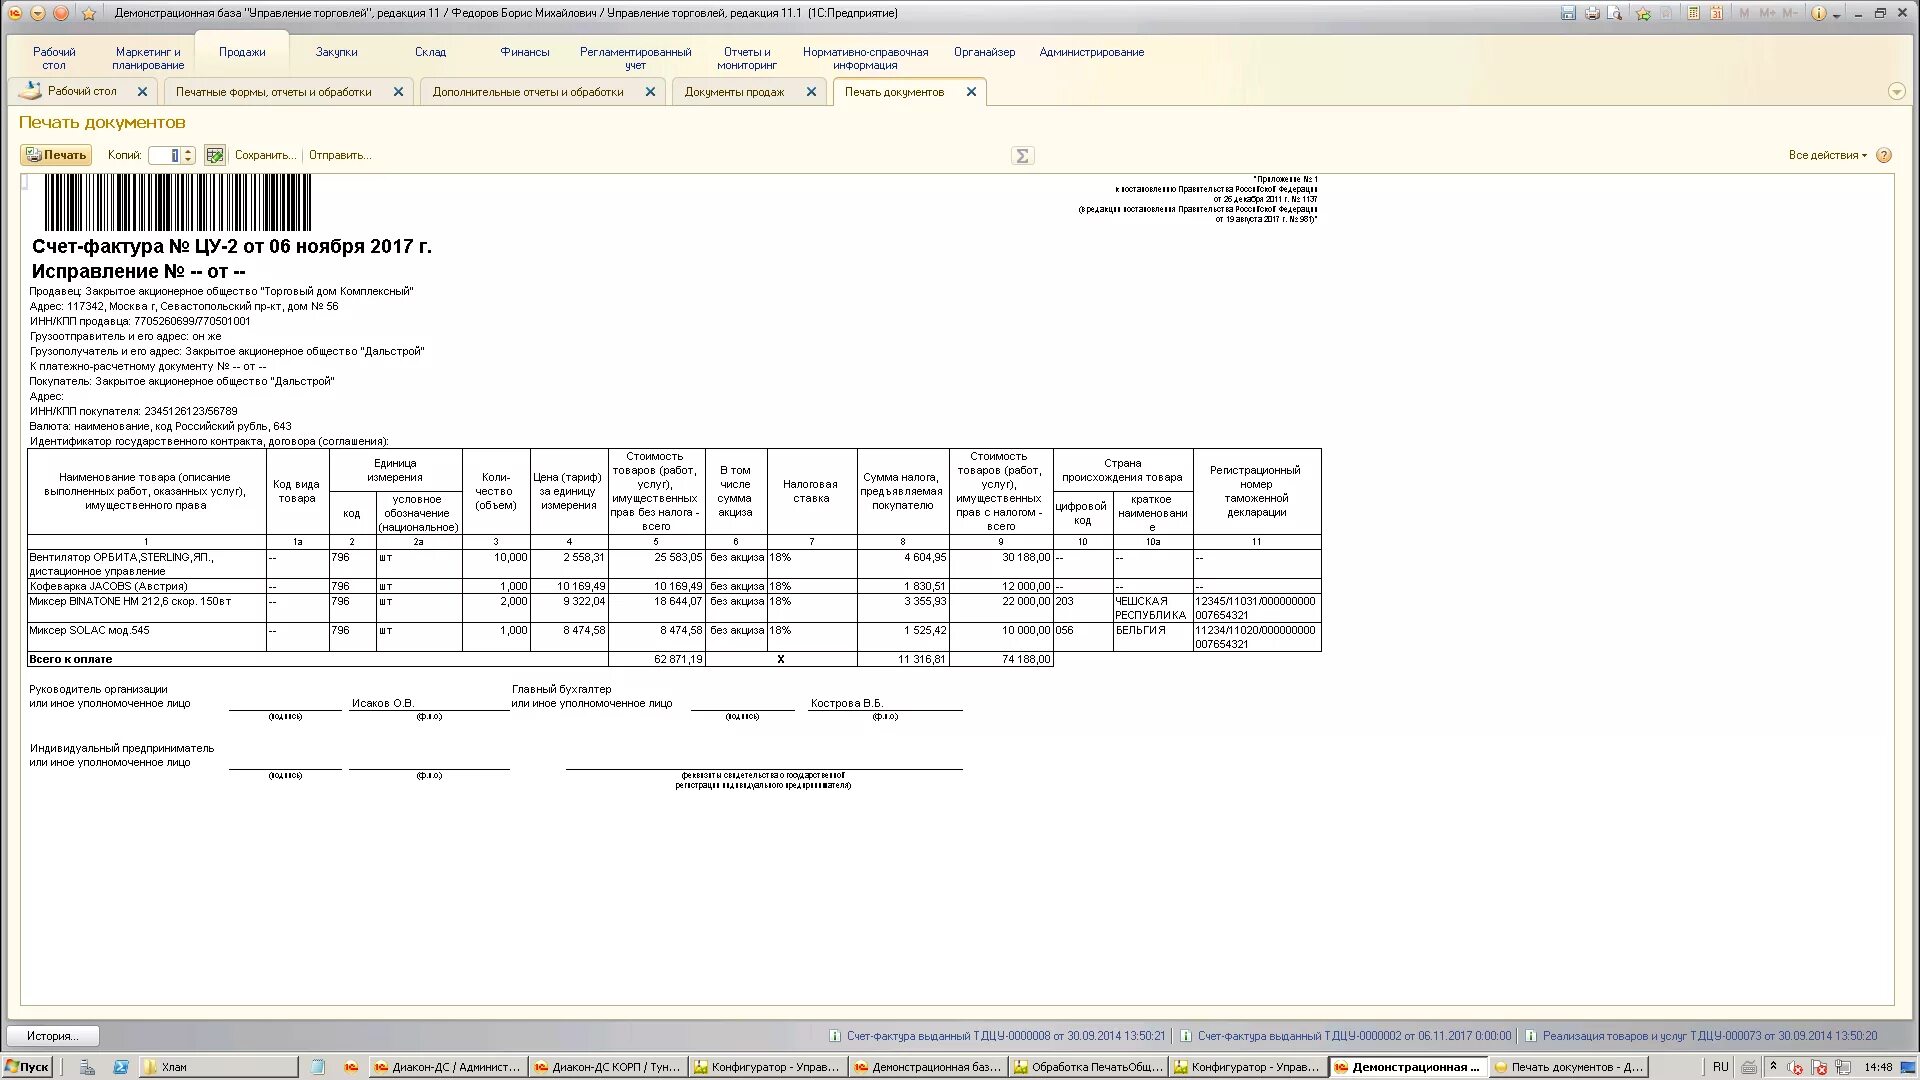Expand dropdown arrow beside info icon
The width and height of the screenshot is (1920, 1080).
click(x=1836, y=15)
